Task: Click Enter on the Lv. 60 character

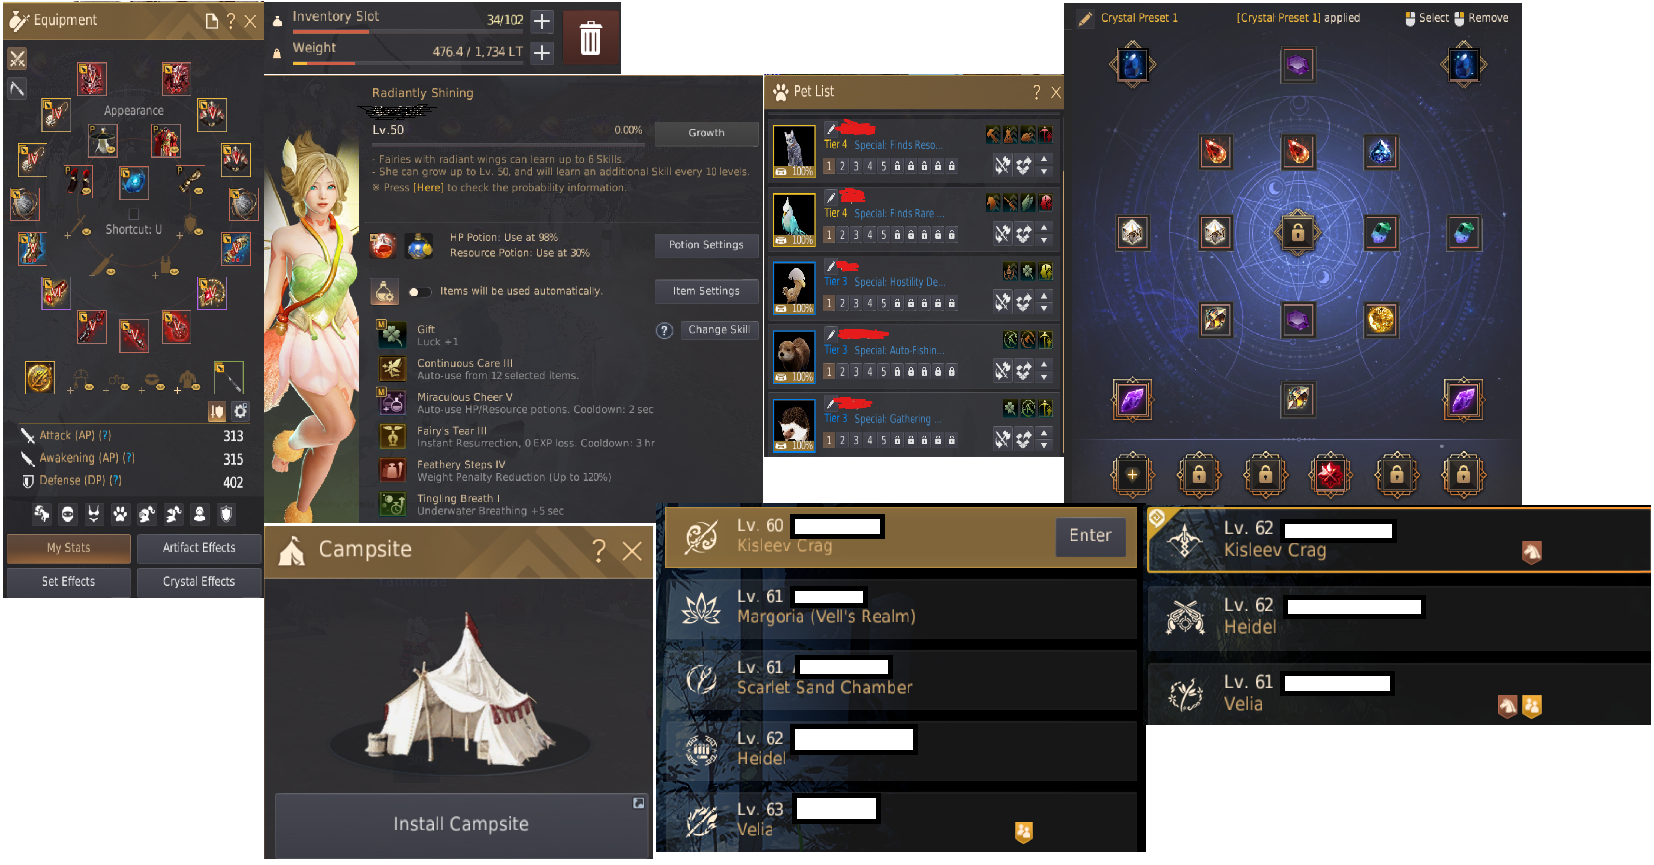Action: click(x=1090, y=536)
